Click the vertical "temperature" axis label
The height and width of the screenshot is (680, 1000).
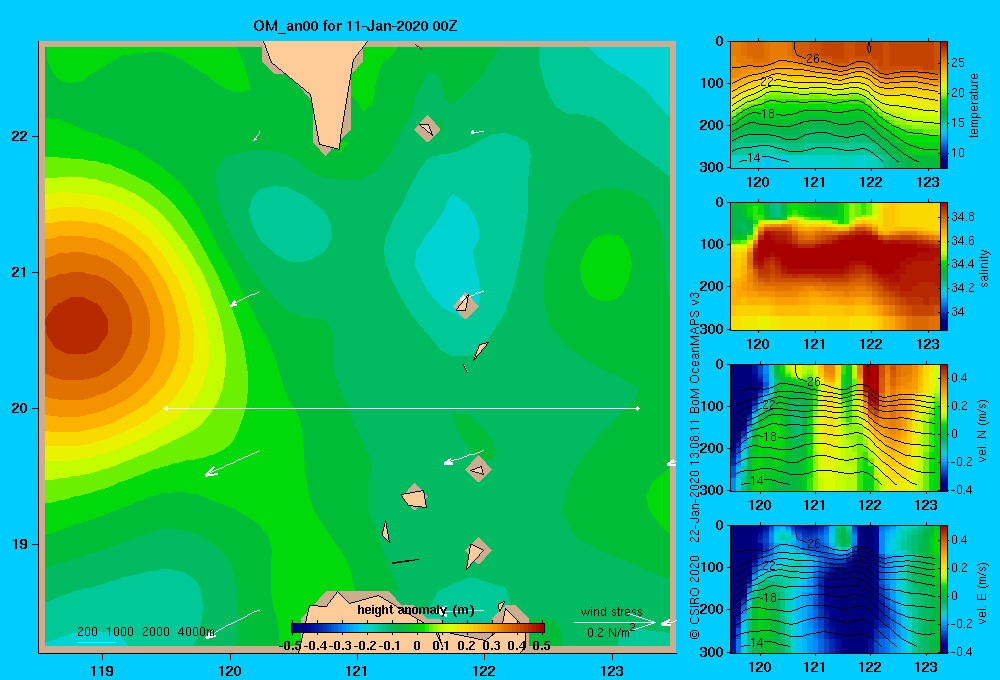pyautogui.click(x=974, y=105)
